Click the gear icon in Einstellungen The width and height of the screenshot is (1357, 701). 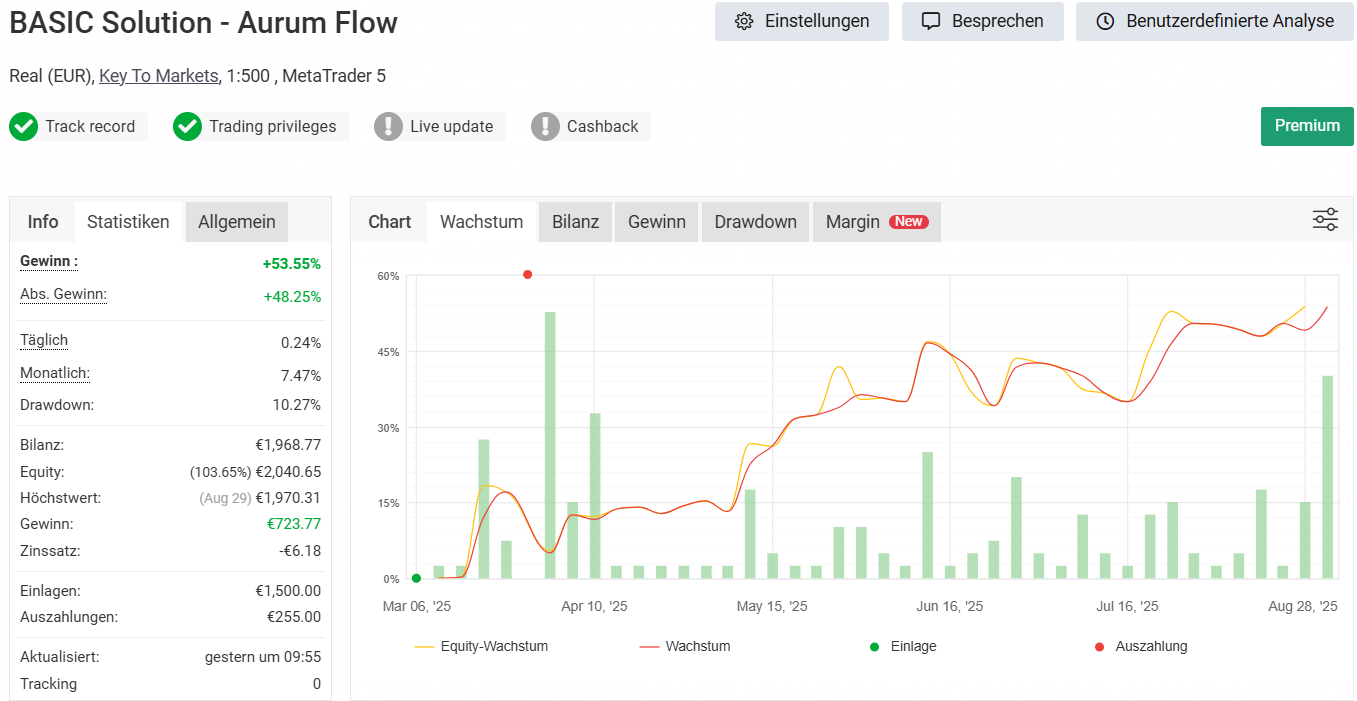[x=743, y=21]
